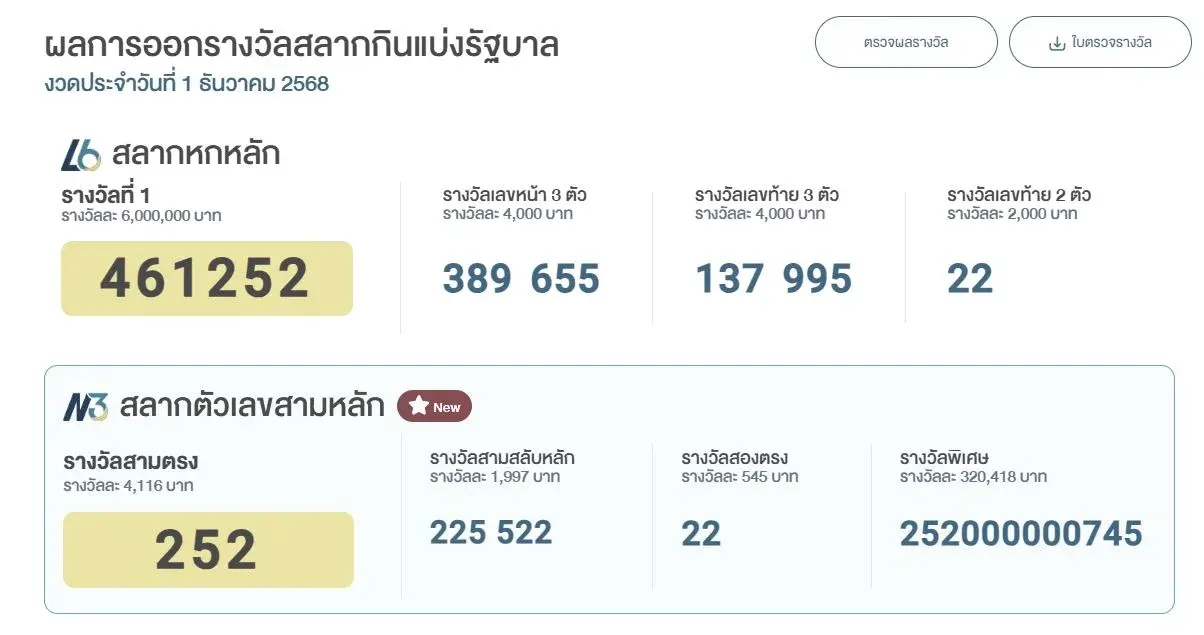The width and height of the screenshot is (1204, 635).
Task: Click the special prize number 25200000745
Action: [1021, 534]
